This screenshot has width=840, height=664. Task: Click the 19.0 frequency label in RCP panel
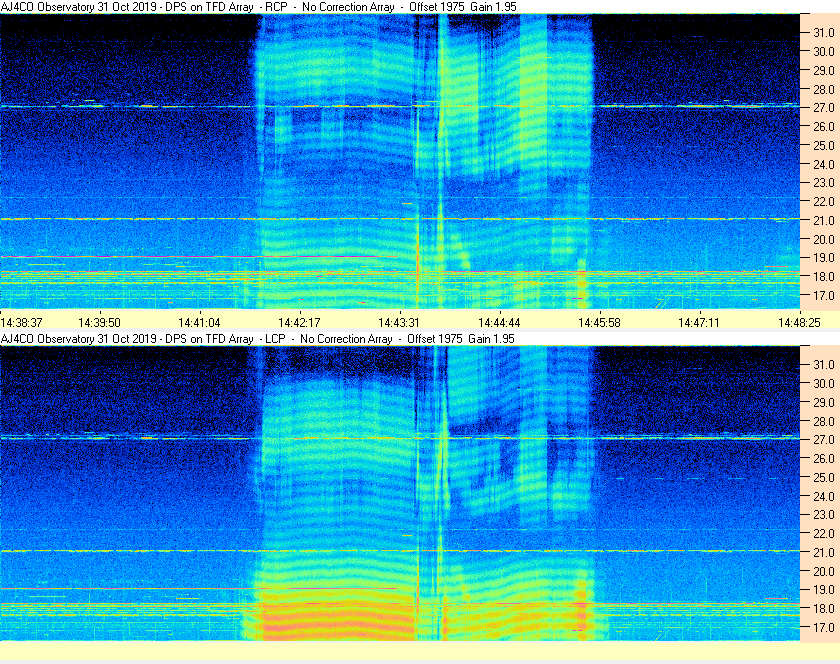824,258
